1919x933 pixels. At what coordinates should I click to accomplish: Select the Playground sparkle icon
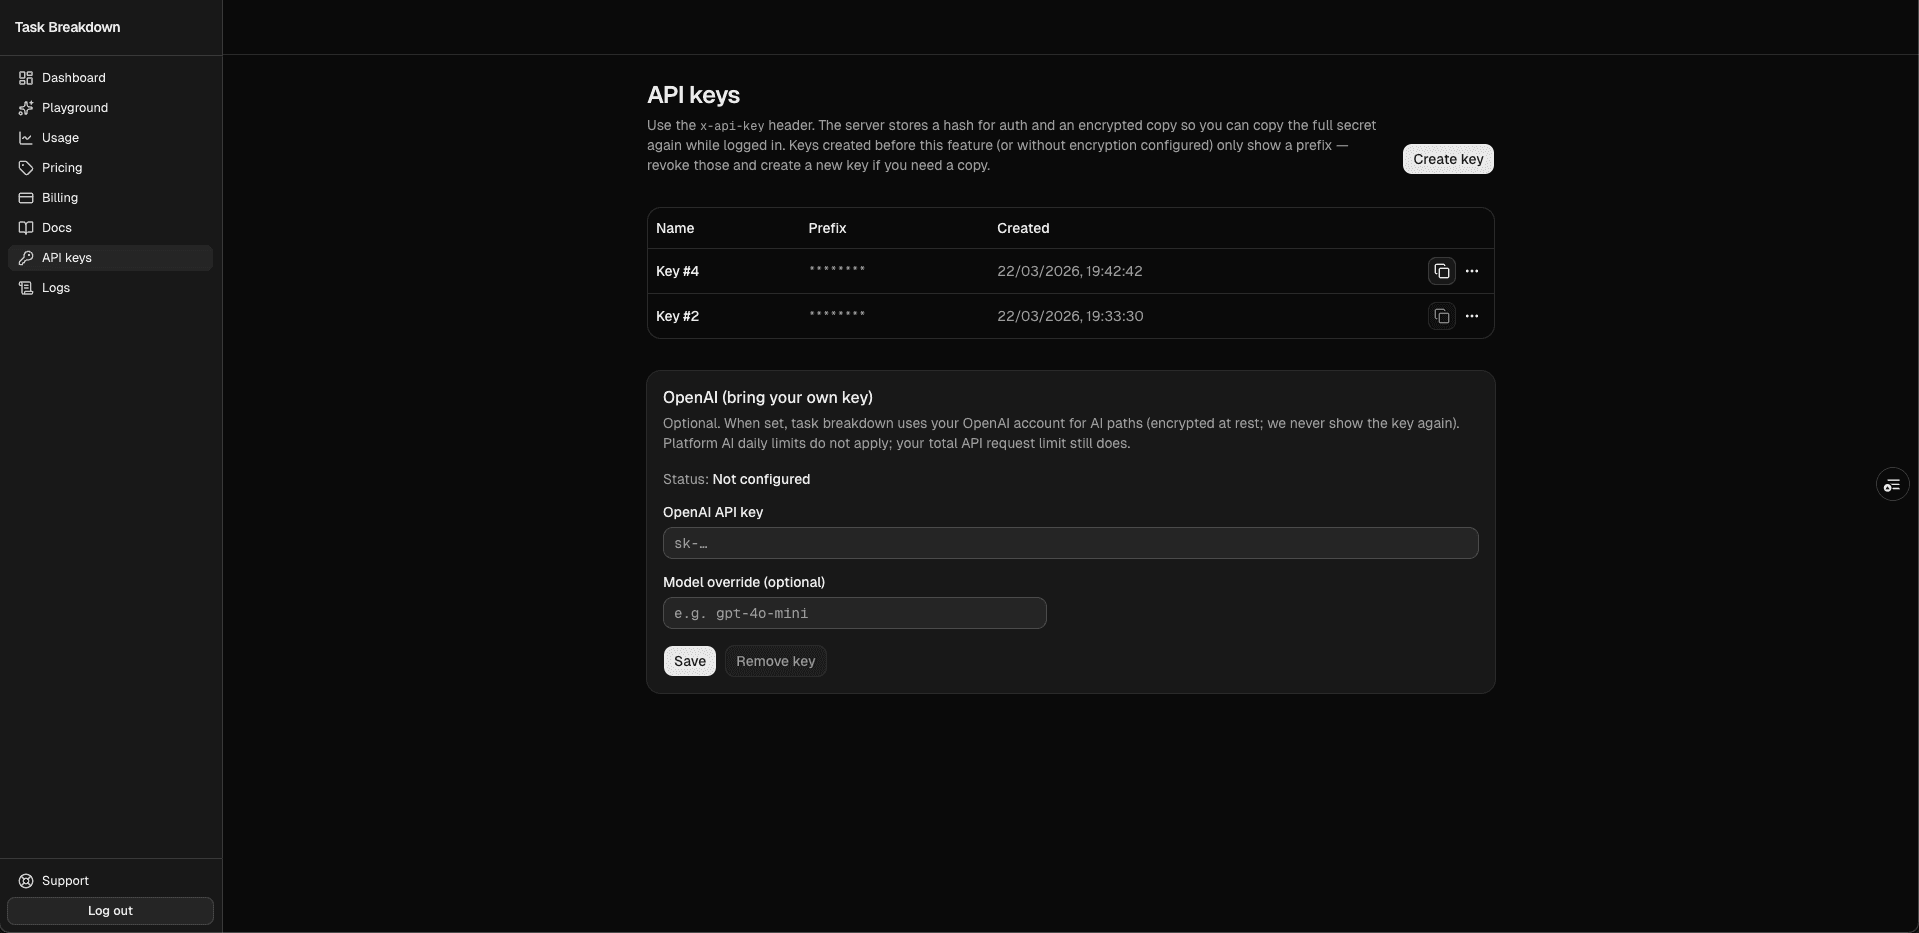click(x=25, y=107)
